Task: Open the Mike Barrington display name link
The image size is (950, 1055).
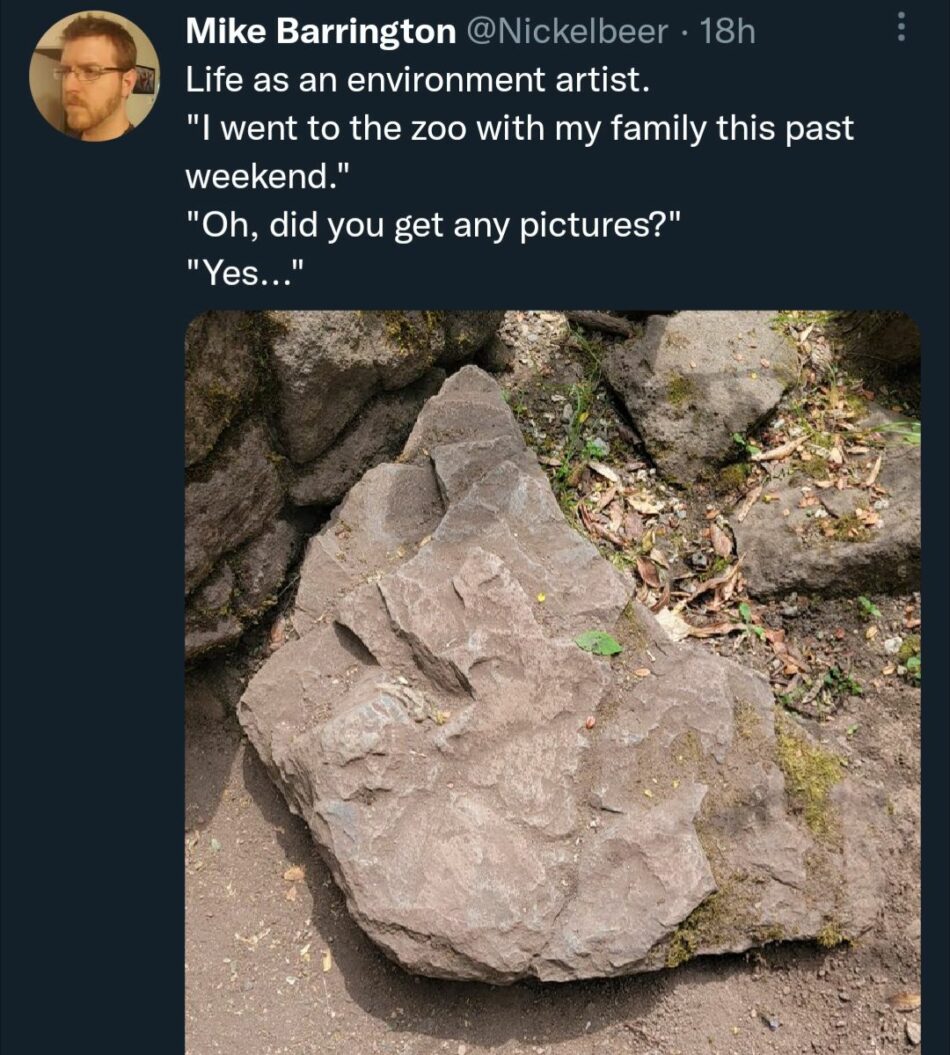Action: 321,32
